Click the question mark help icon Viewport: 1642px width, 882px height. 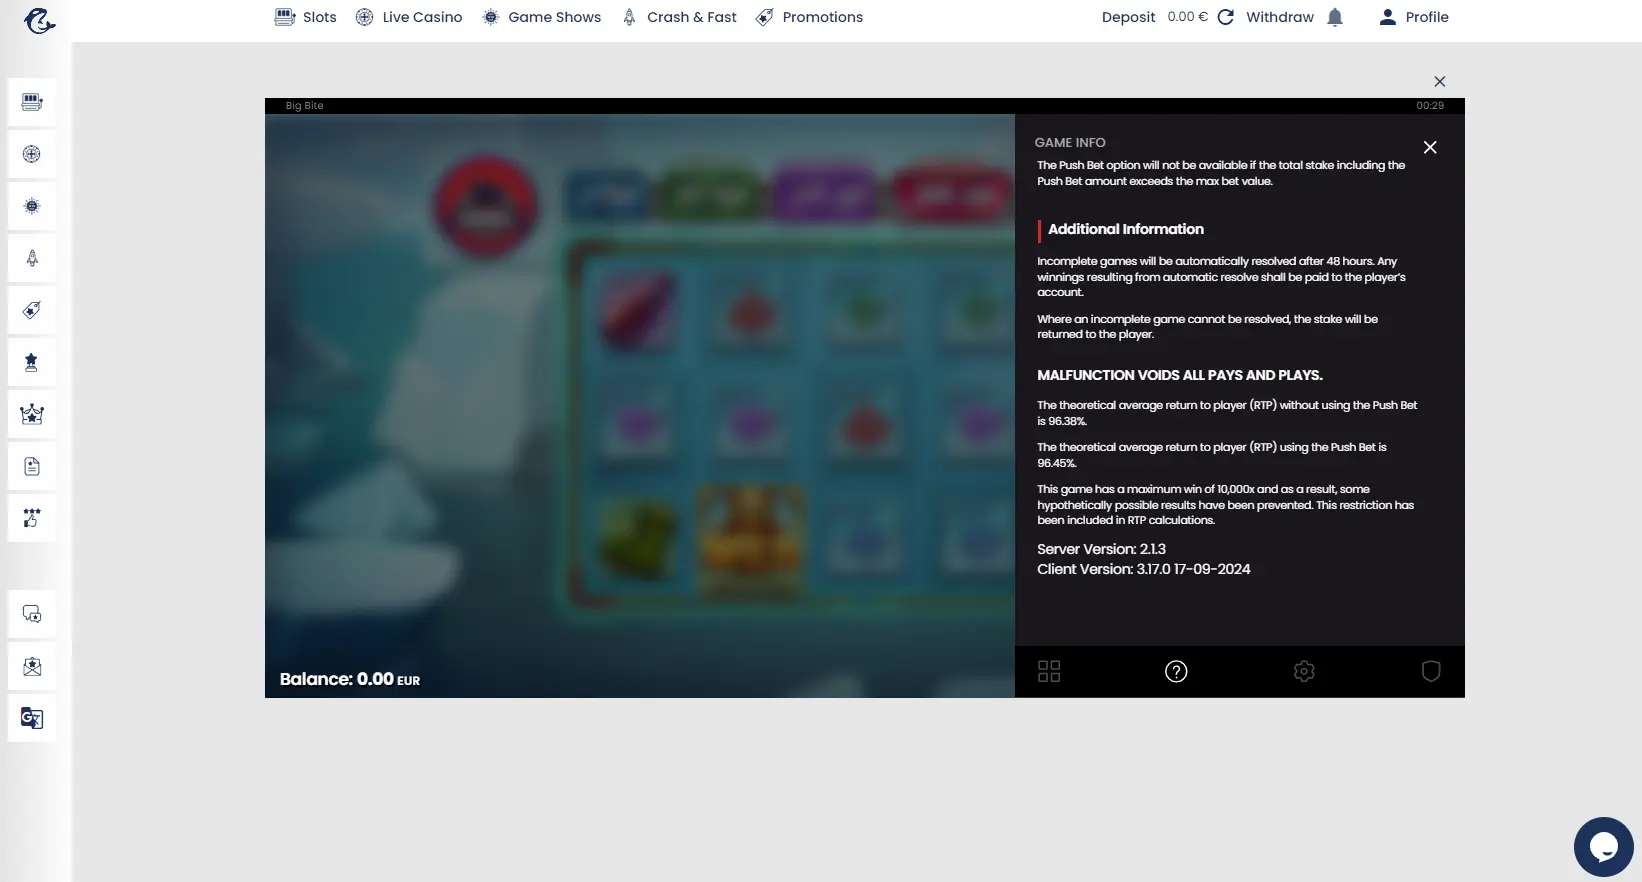1176,671
